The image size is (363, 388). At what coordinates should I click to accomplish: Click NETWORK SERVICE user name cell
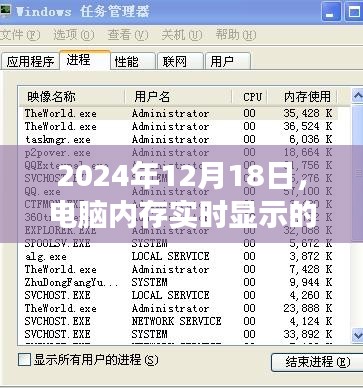[176, 321]
